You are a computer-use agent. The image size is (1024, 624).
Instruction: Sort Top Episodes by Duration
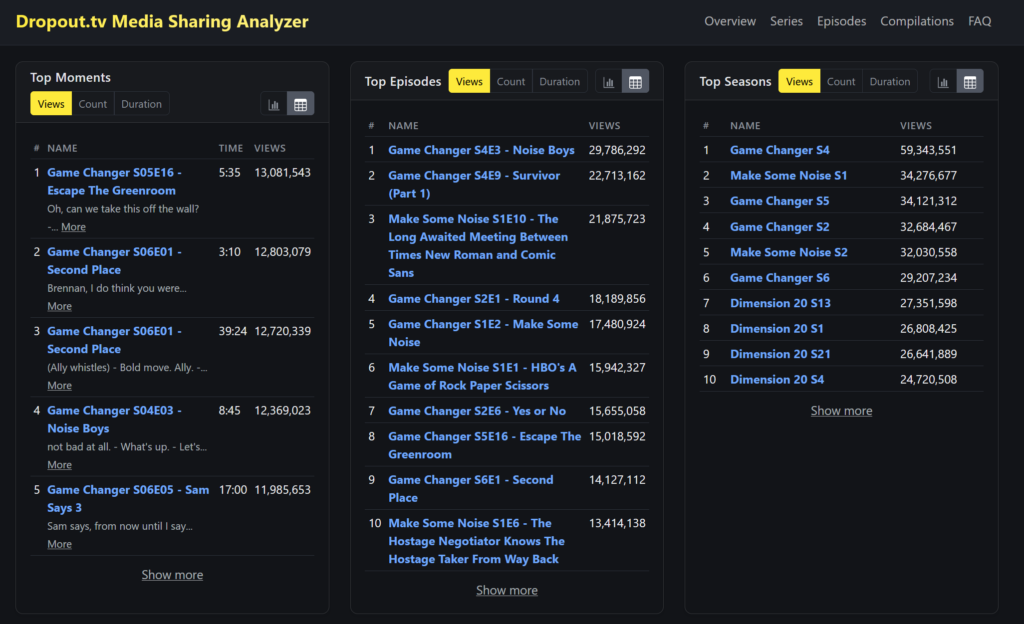tap(559, 82)
